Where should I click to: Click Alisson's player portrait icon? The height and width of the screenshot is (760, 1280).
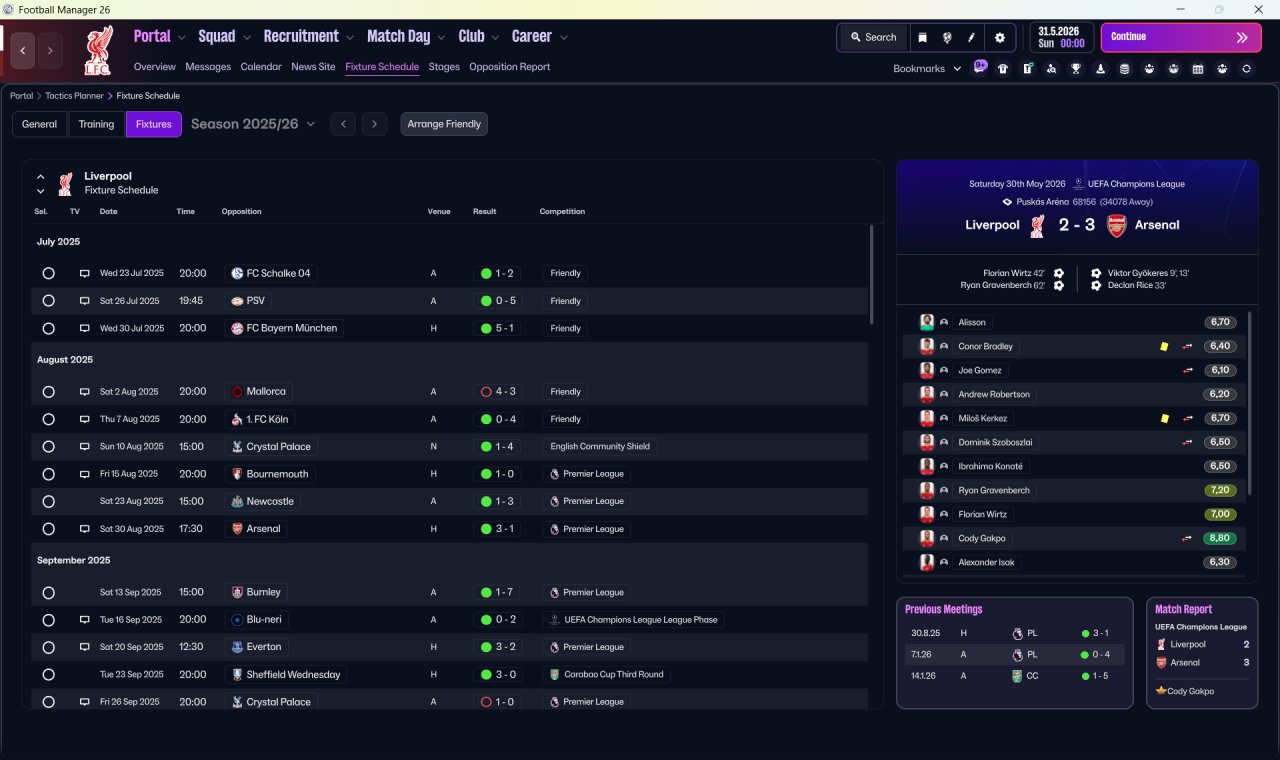coord(927,322)
